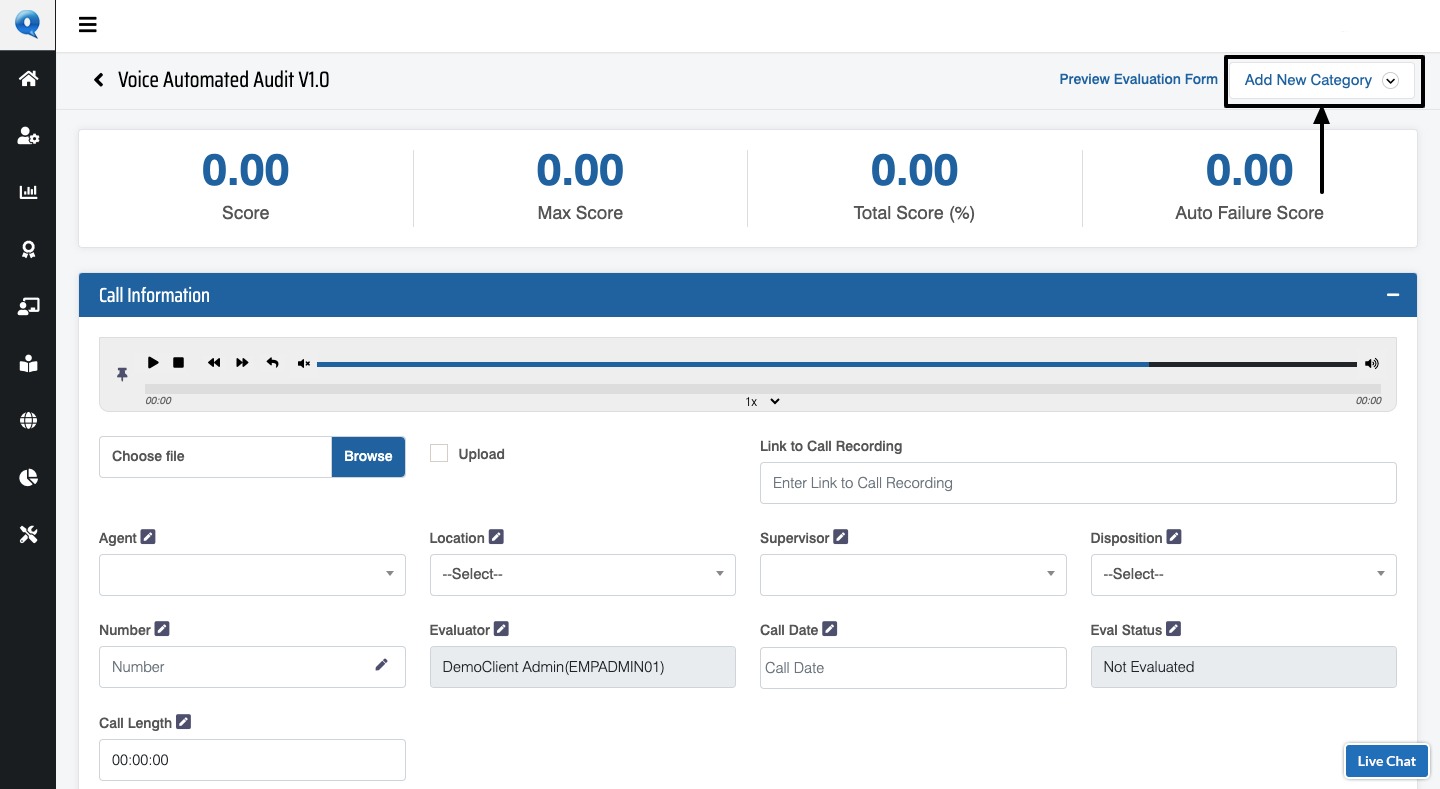Click the Home icon in sidebar
Image resolution: width=1440 pixels, height=789 pixels.
point(28,78)
